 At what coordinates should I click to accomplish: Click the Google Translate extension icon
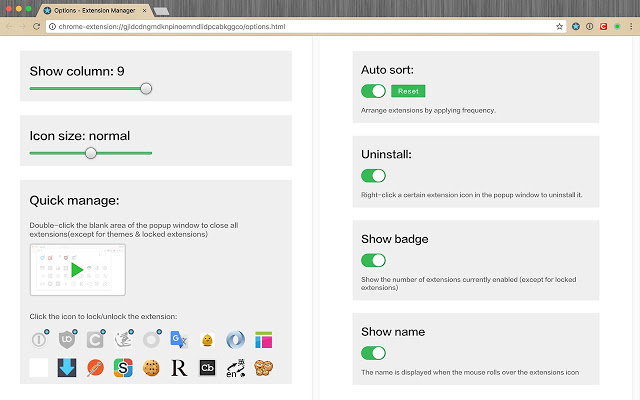pos(179,340)
